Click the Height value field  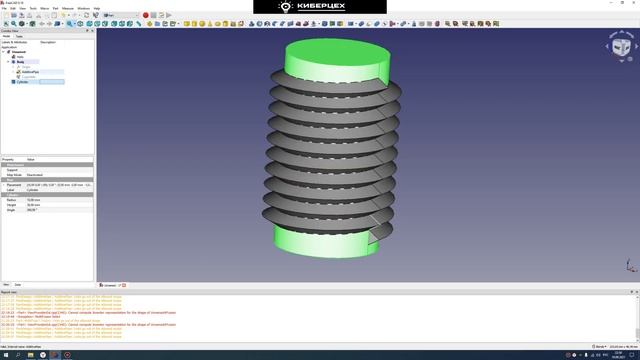coord(60,205)
